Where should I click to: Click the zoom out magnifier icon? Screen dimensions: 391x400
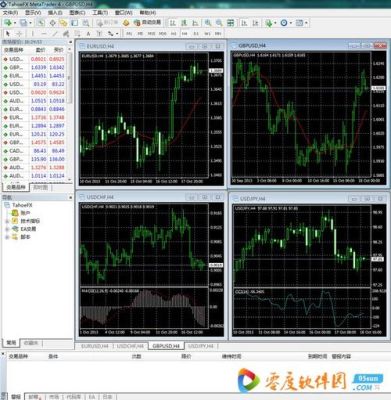(x=219, y=23)
